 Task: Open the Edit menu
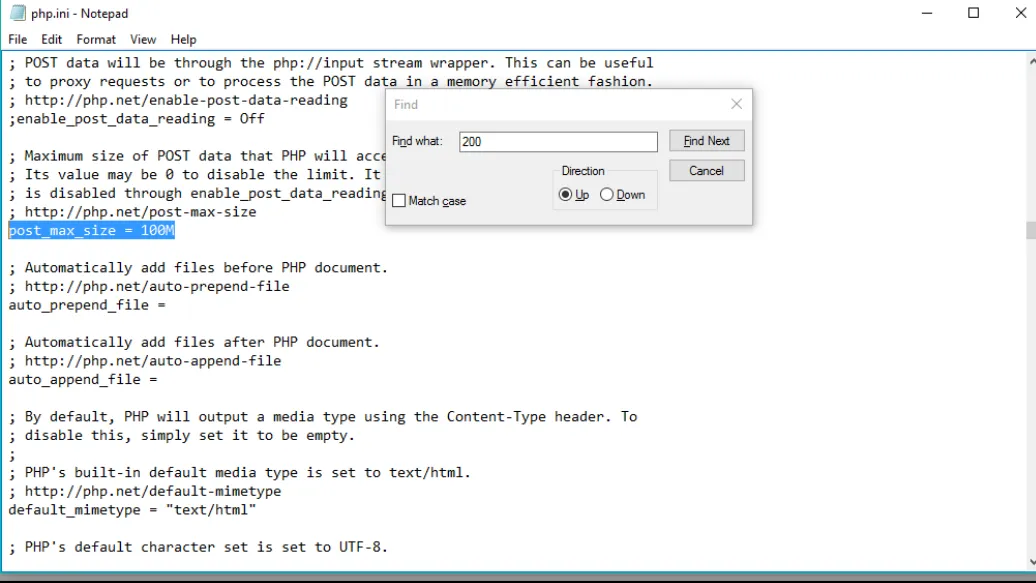[52, 40]
